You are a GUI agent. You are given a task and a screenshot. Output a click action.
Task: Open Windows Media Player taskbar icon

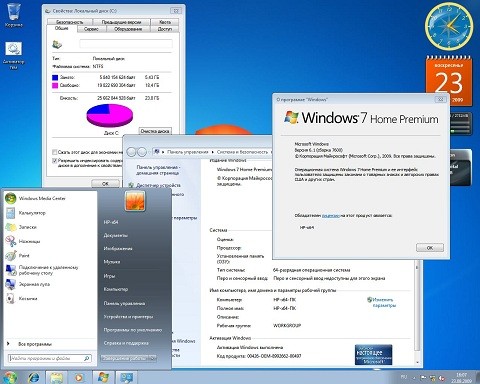79,378
